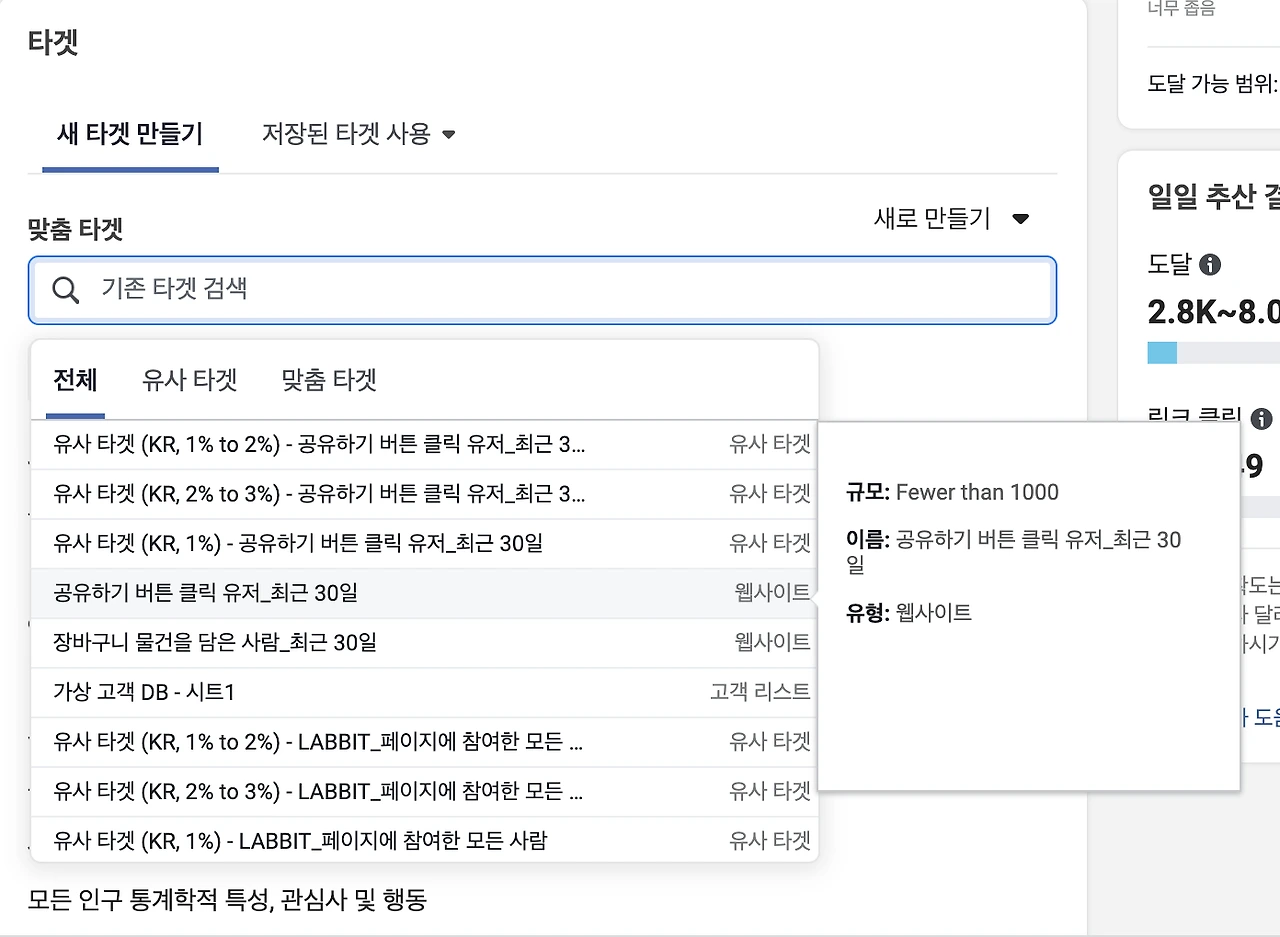Select 유사 타겟 (KR, 1%) - LABBIT_페이지에 참여한 모든 사람
The image size is (1280, 937).
click(x=300, y=841)
